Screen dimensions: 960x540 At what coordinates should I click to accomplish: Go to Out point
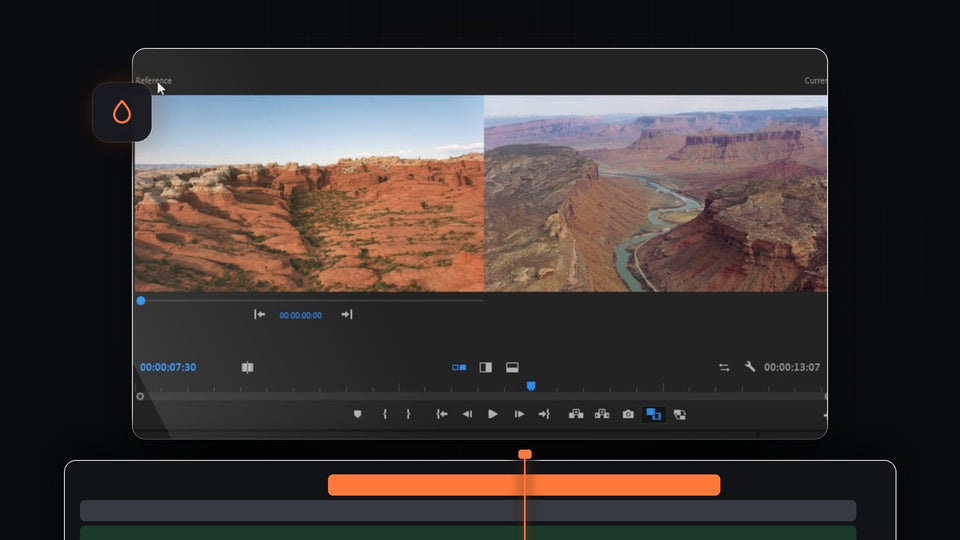coord(544,414)
